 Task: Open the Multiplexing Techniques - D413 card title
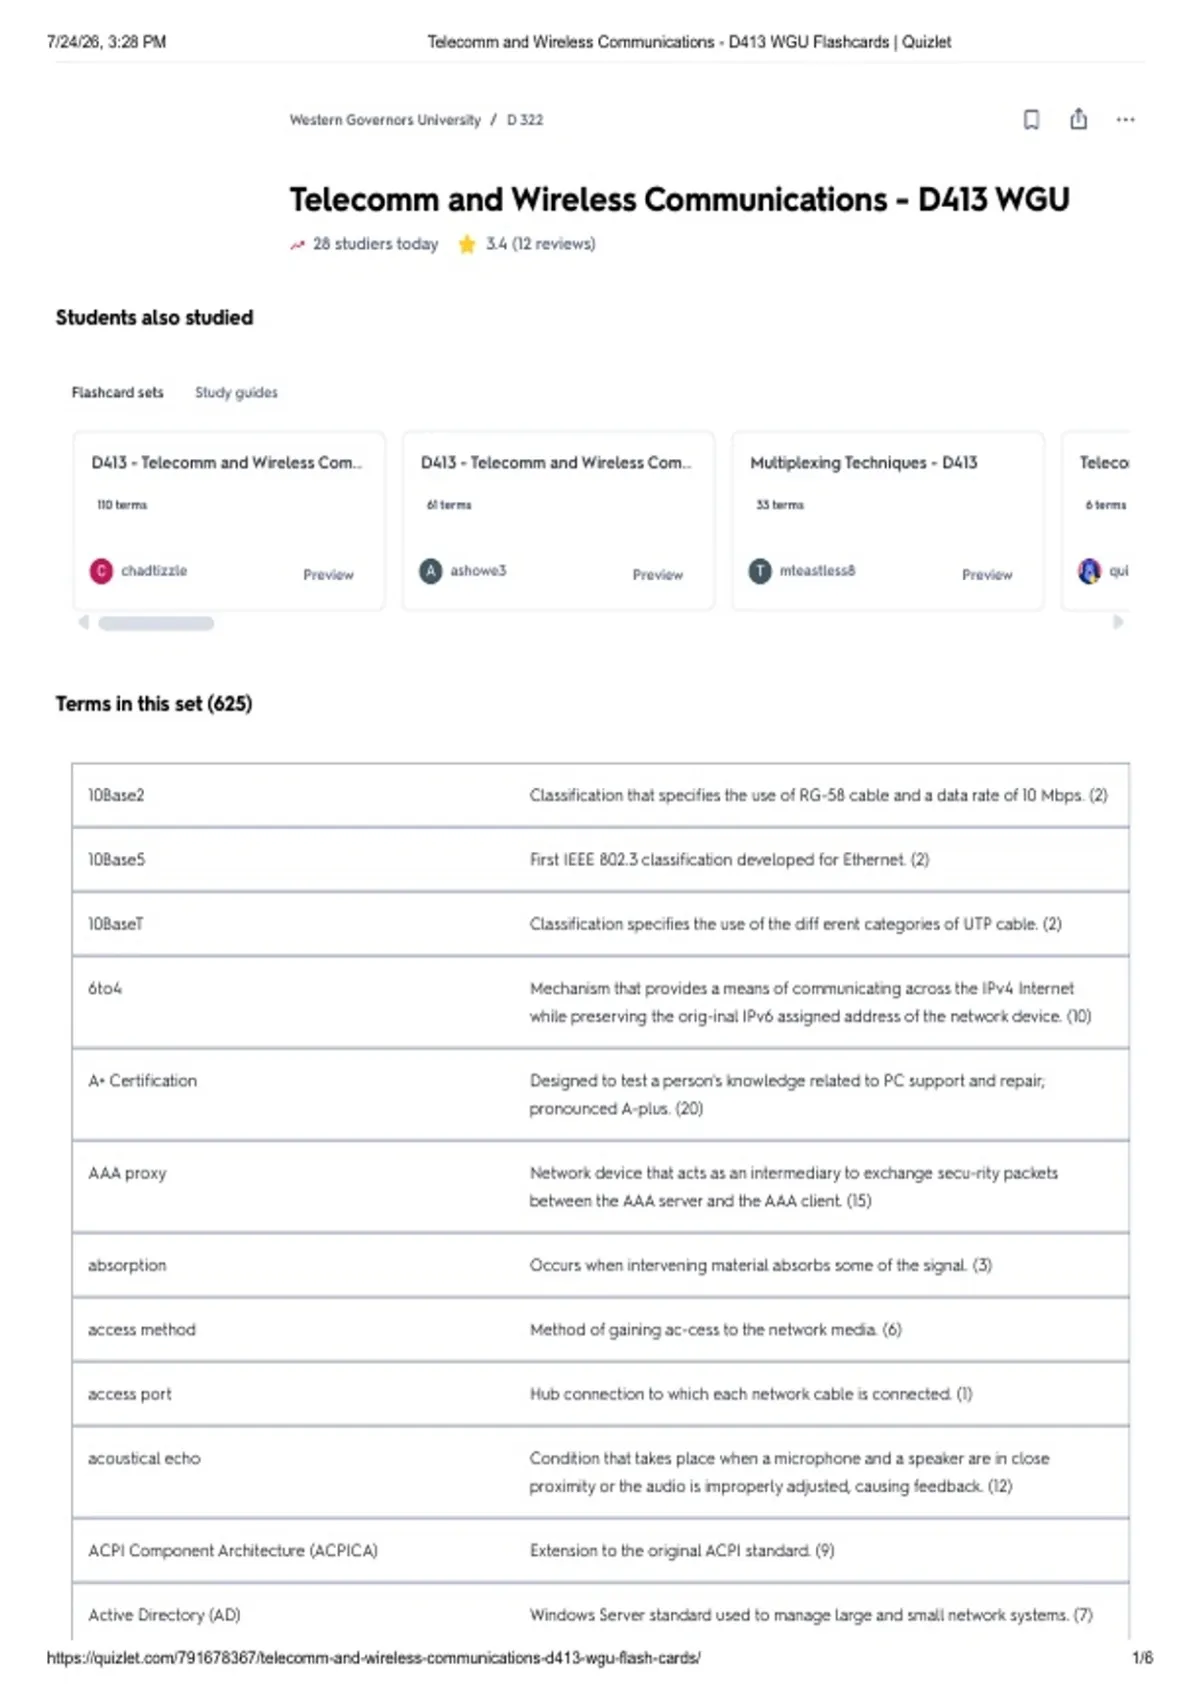click(x=864, y=463)
